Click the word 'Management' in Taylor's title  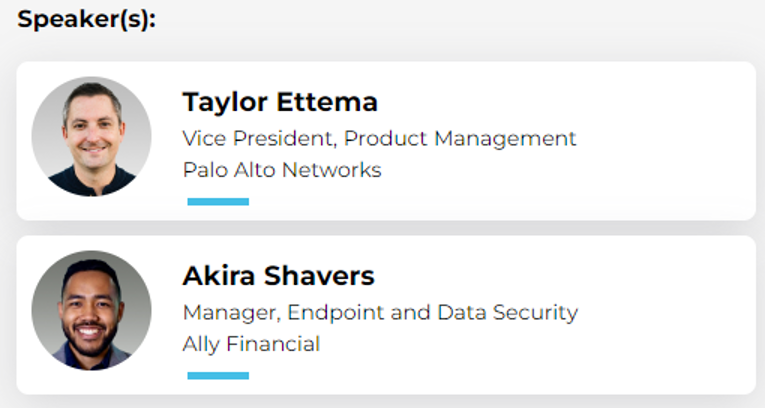[505, 139]
